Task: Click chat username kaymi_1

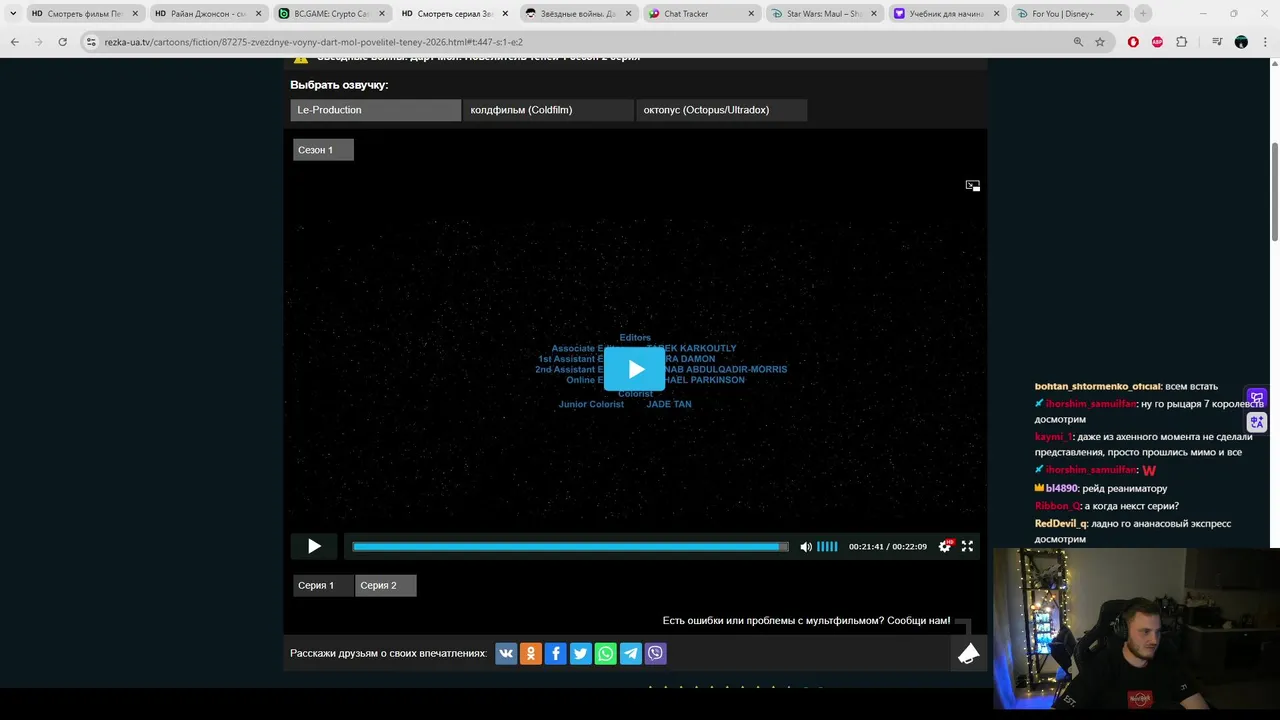Action: coord(1053,437)
